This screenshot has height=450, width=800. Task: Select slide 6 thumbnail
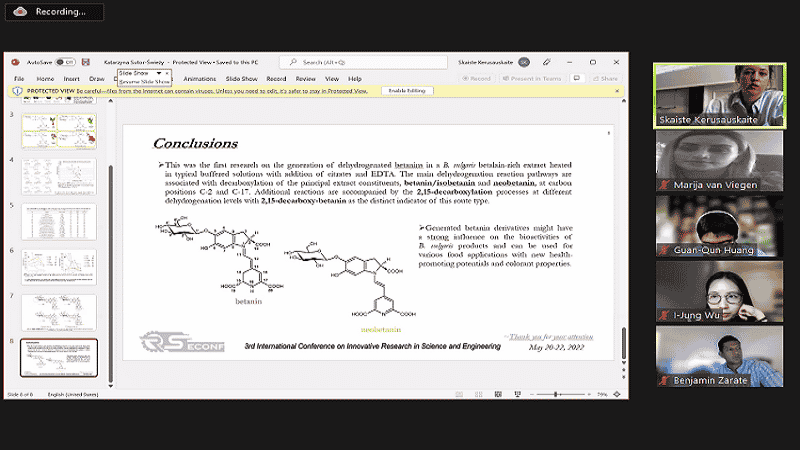(59, 267)
